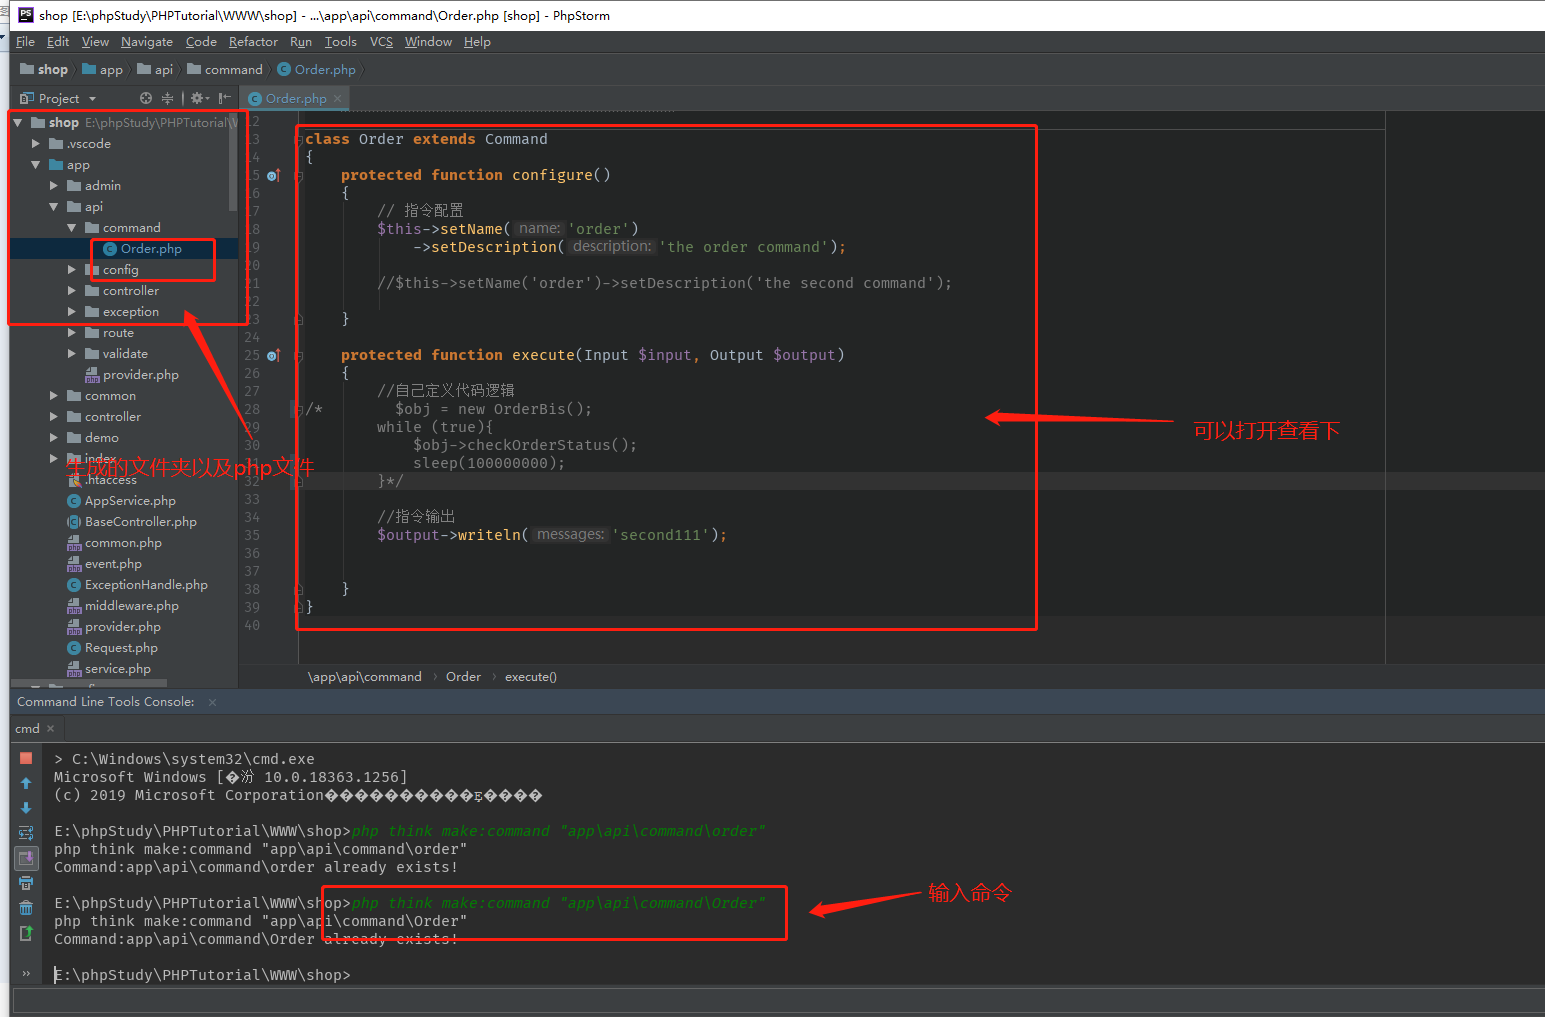Open the Project view mode dropdown
1545x1017 pixels.
tap(91, 98)
